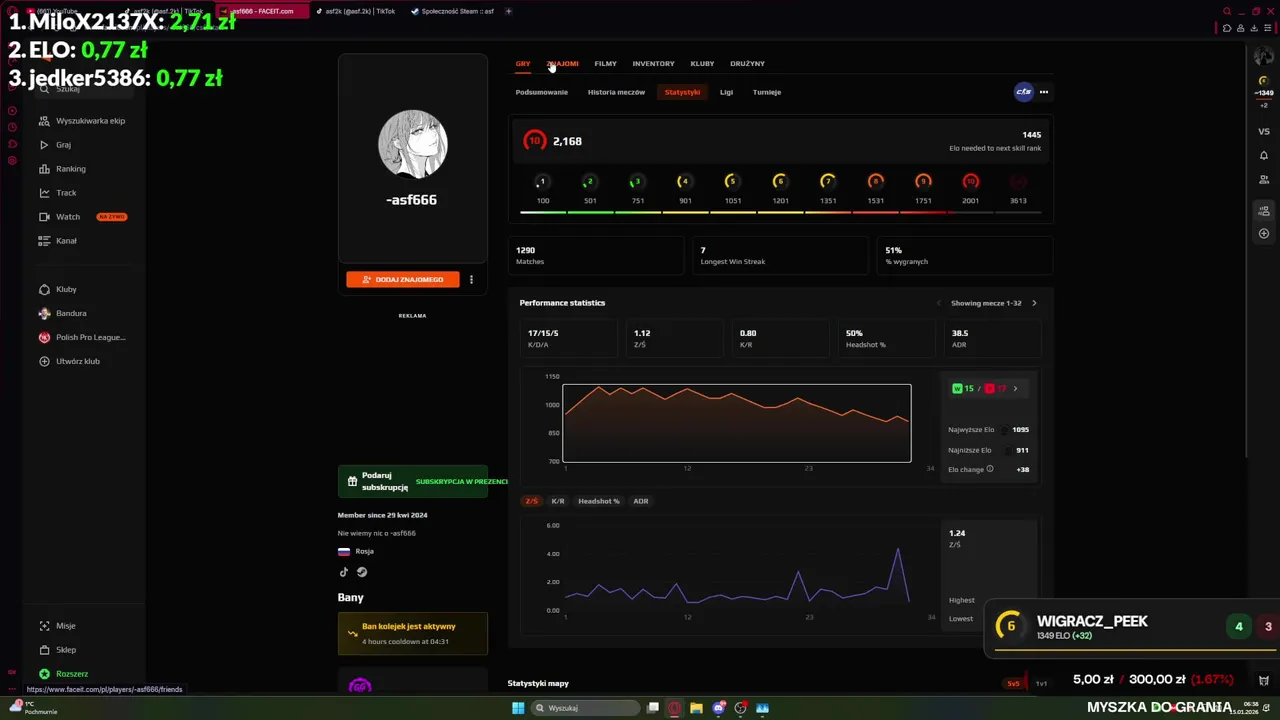Image resolution: width=1280 pixels, height=720 pixels.
Task: Select the 5v5 map stats toggle
Action: click(x=1013, y=684)
